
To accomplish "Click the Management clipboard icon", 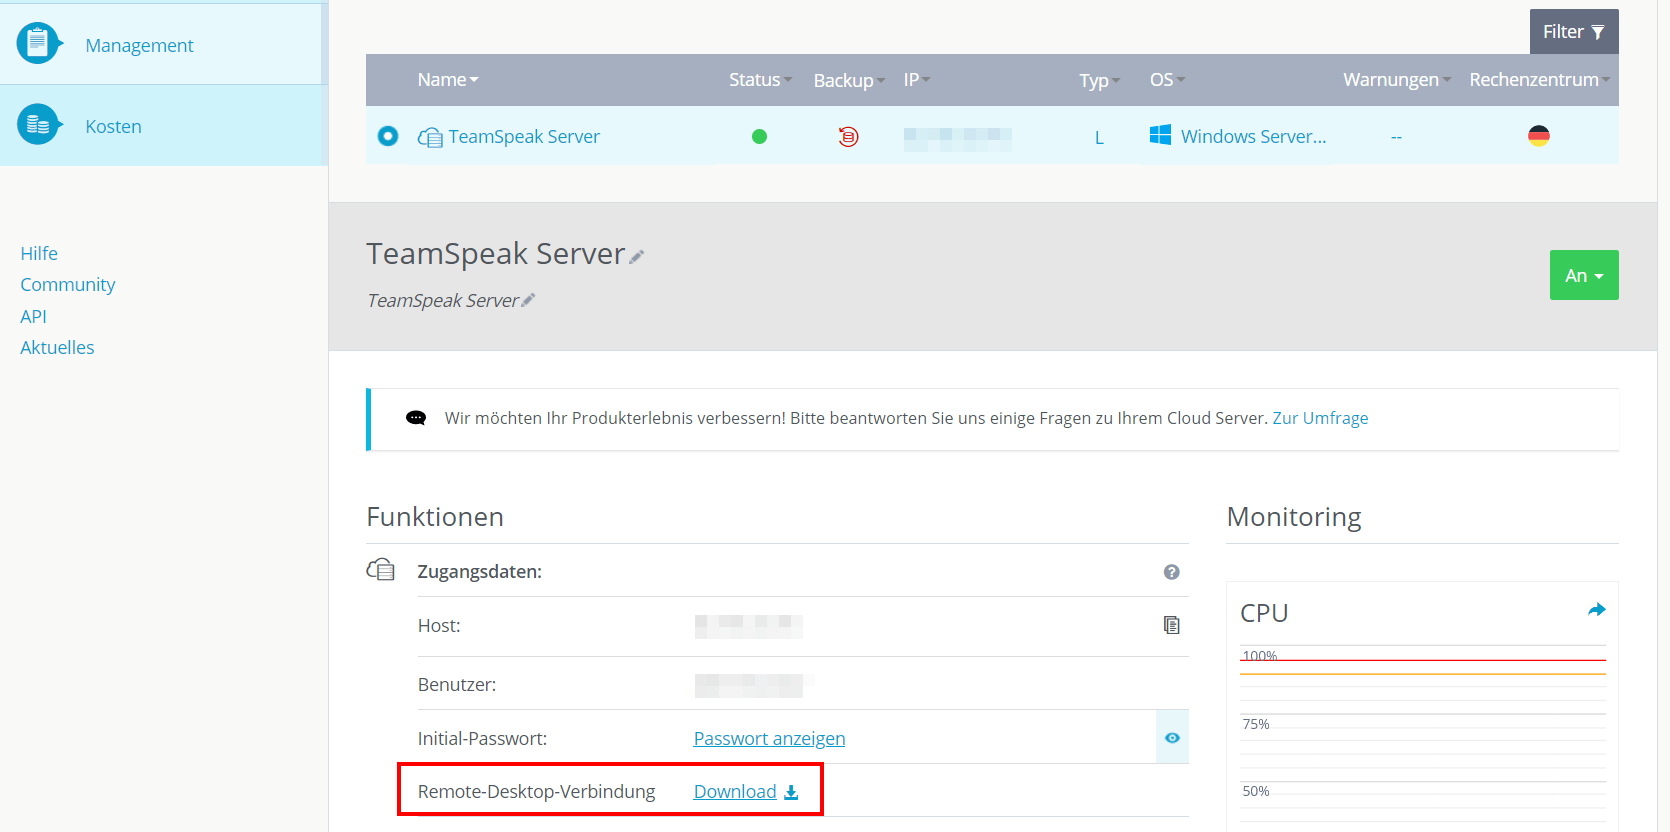I will tap(39, 43).
